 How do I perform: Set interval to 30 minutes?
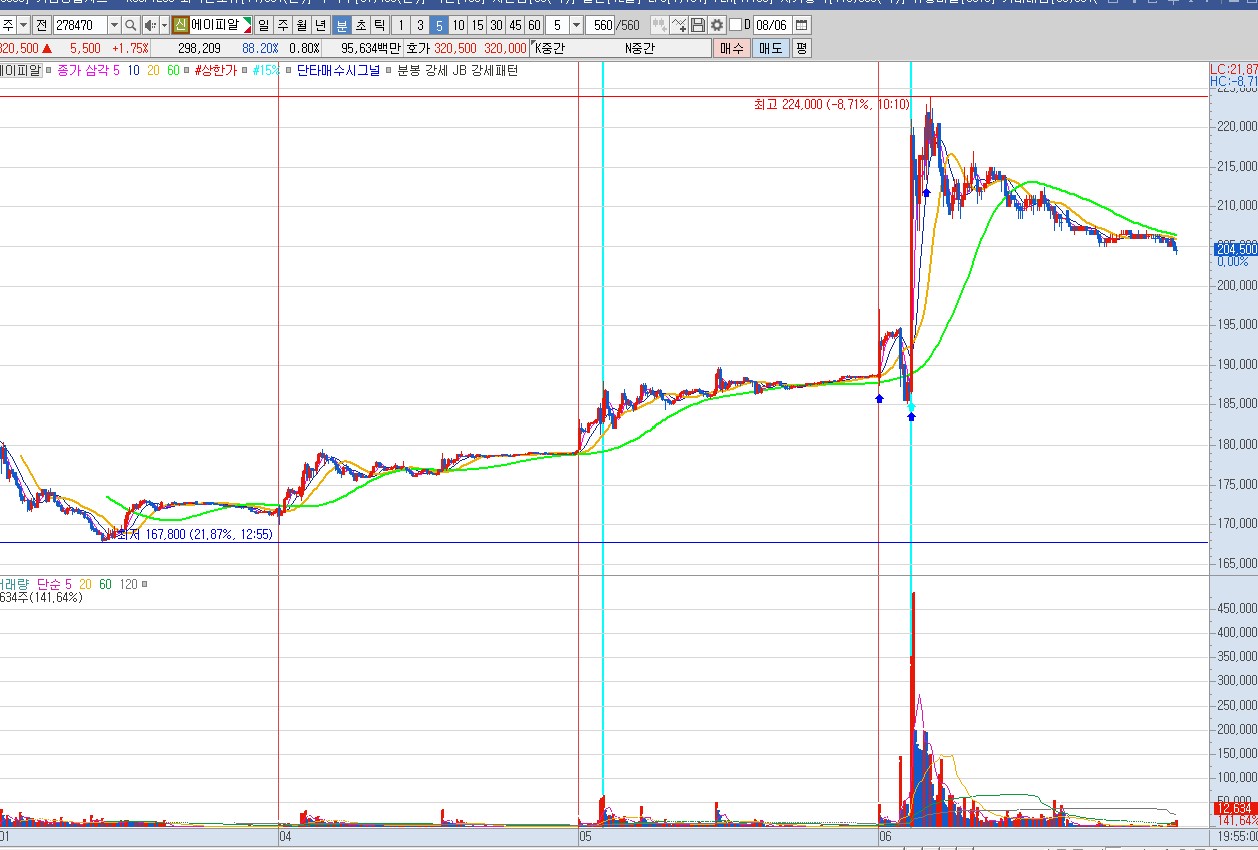coord(496,25)
